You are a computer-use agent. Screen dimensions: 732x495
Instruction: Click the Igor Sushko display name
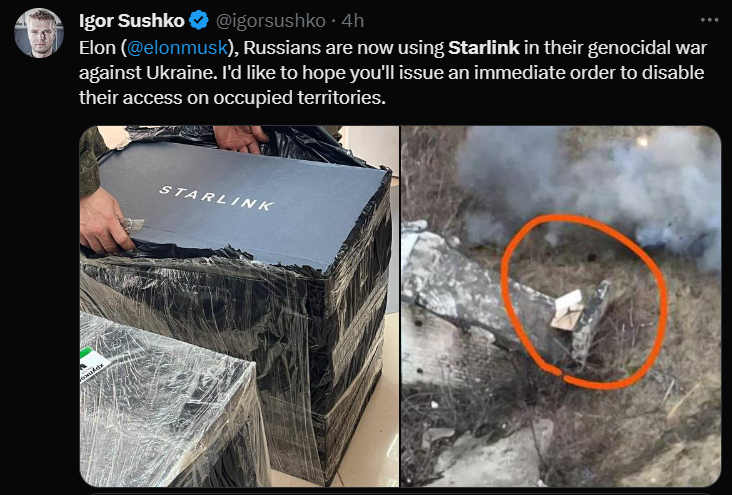click(132, 21)
